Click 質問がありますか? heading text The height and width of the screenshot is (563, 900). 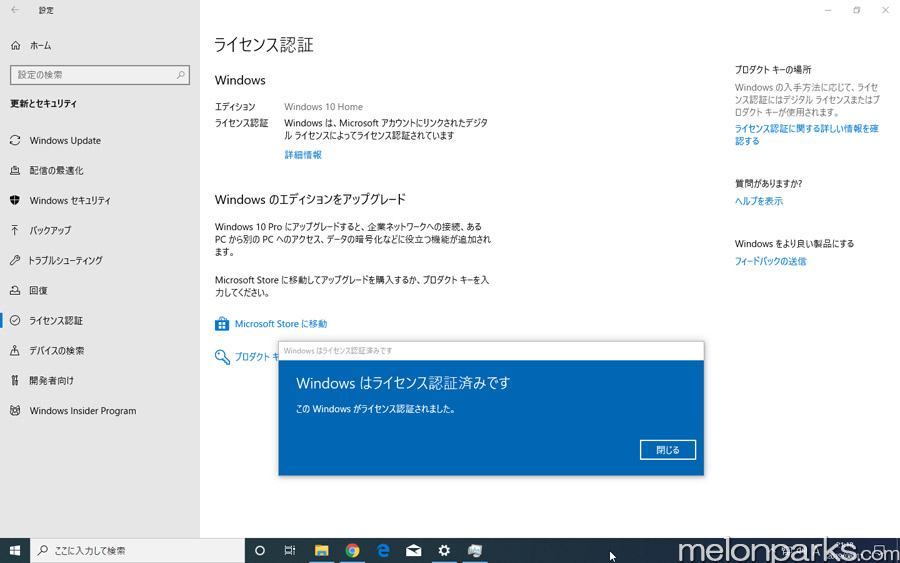[x=769, y=184]
